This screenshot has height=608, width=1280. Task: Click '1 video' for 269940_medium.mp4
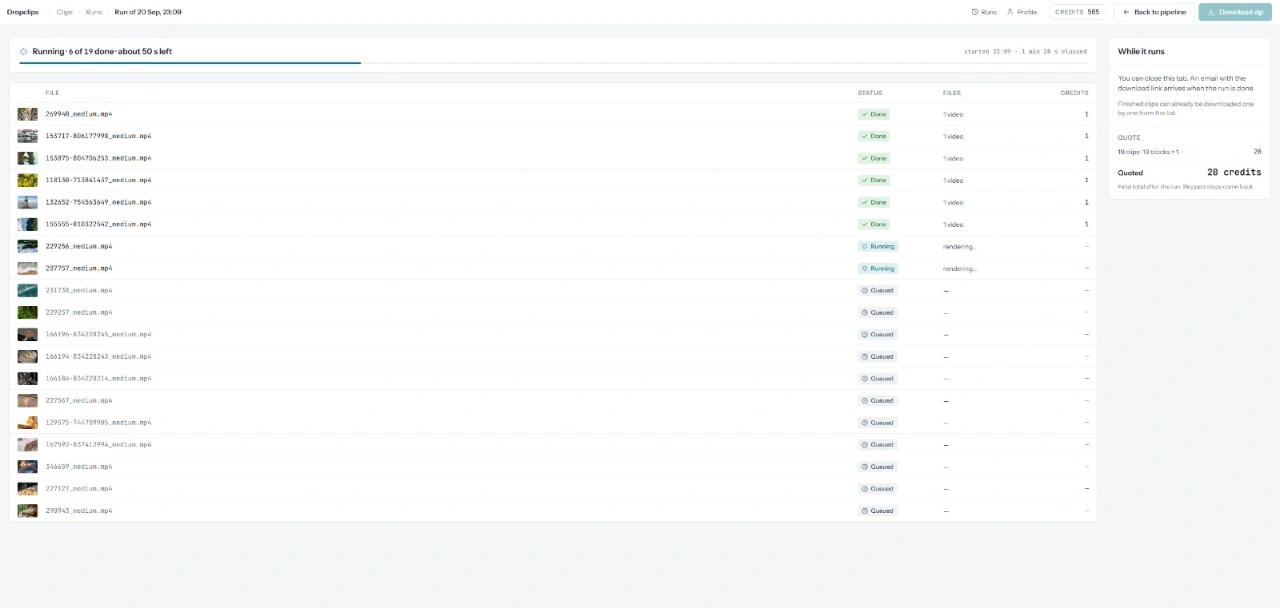[x=953, y=114]
